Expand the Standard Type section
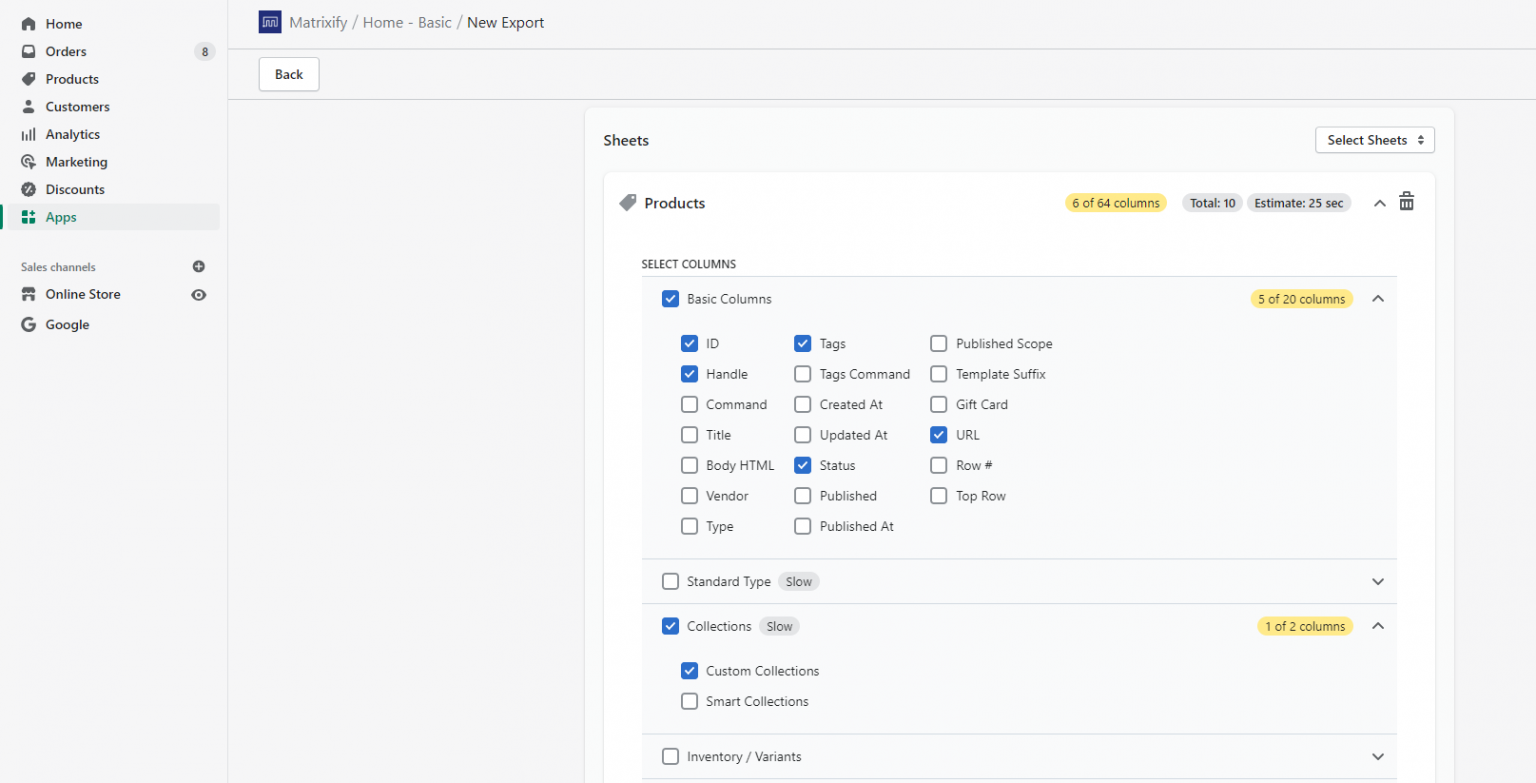Image resolution: width=1536 pixels, height=783 pixels. point(1378,581)
